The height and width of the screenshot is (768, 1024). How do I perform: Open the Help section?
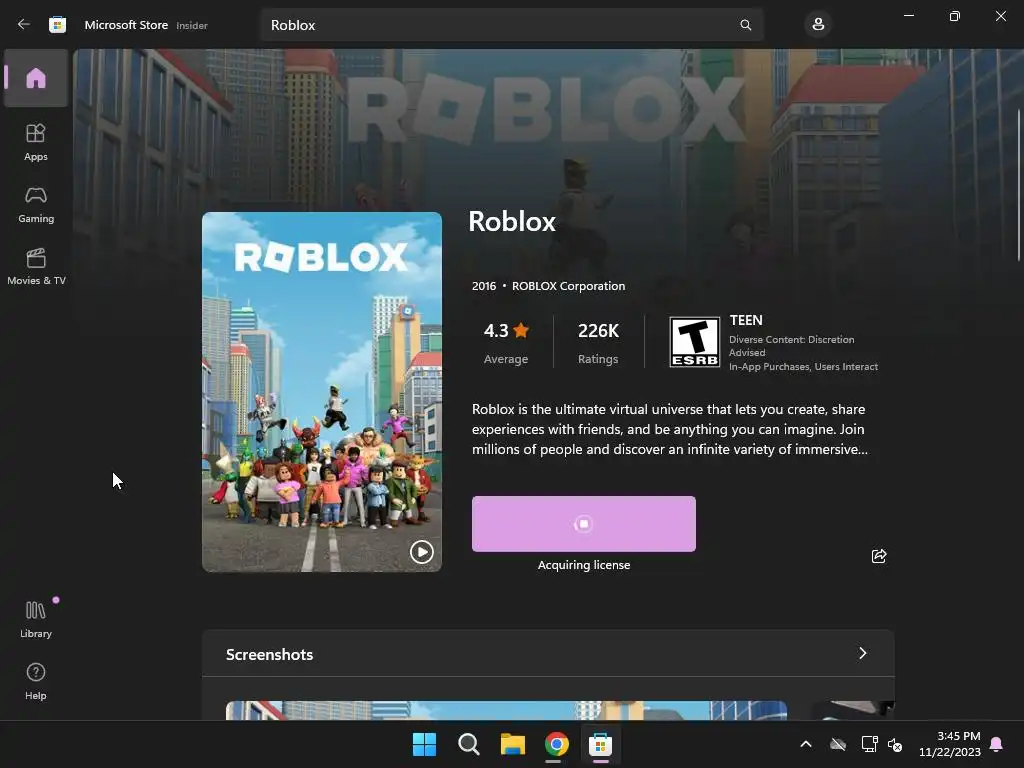click(x=36, y=681)
